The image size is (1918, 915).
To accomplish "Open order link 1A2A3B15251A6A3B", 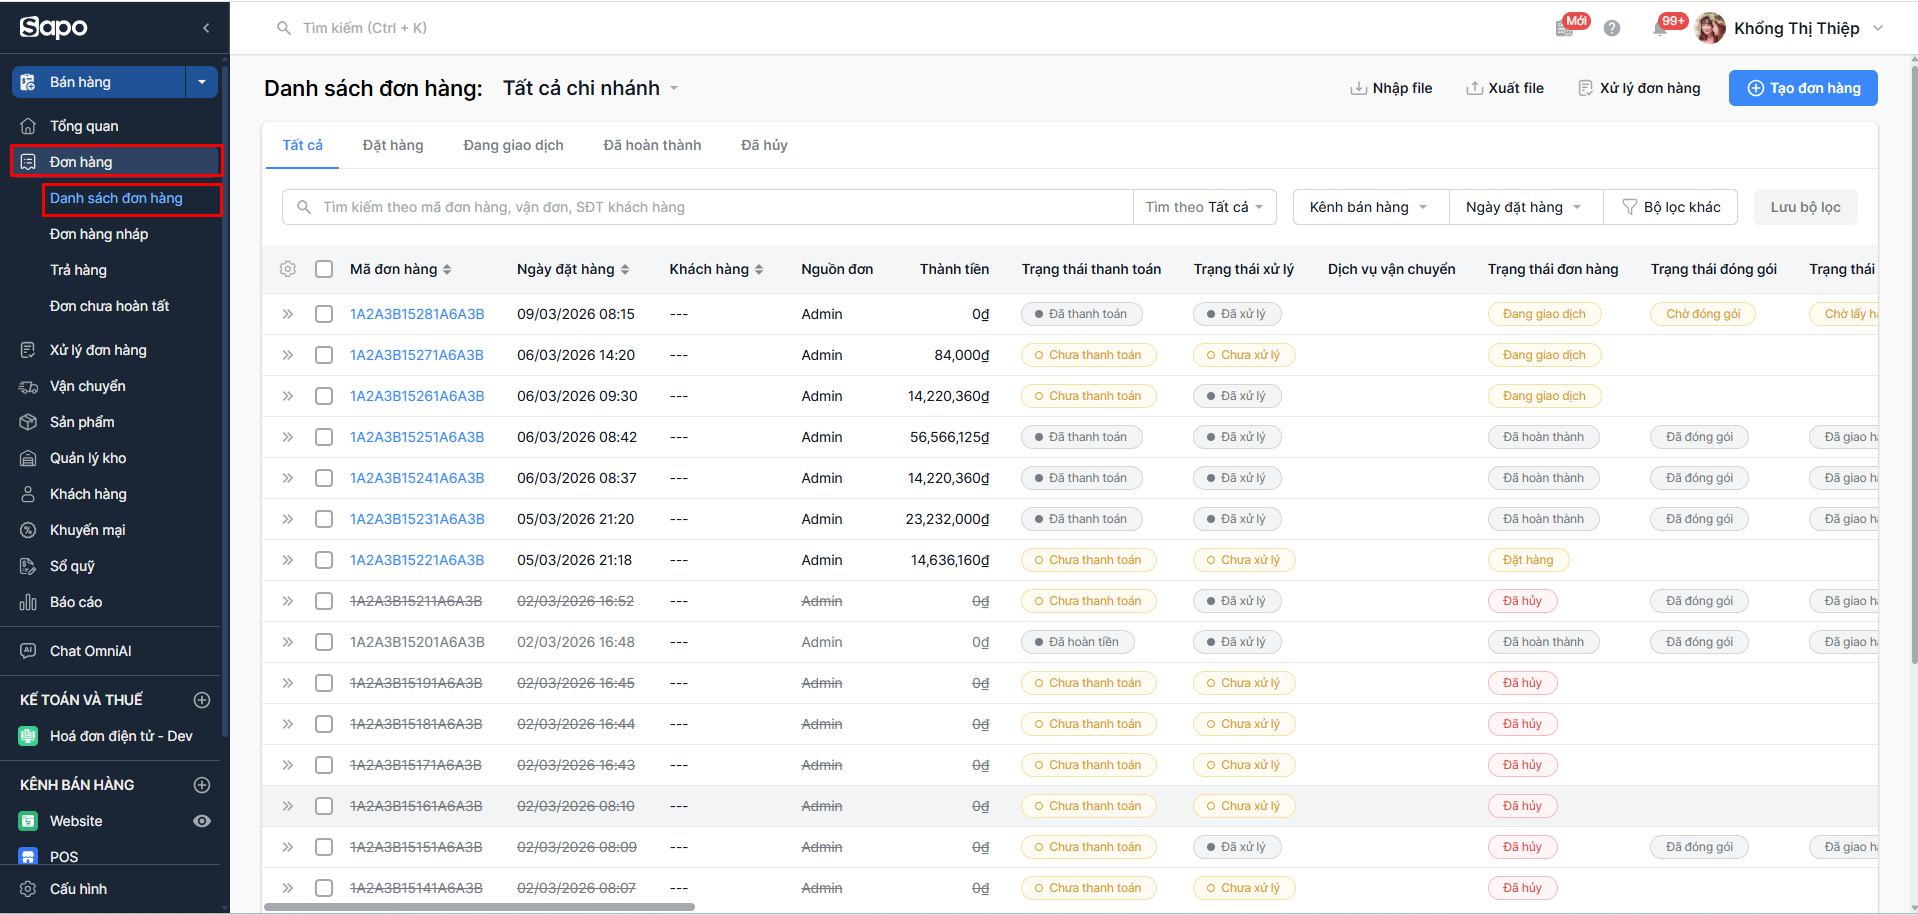I will (417, 437).
